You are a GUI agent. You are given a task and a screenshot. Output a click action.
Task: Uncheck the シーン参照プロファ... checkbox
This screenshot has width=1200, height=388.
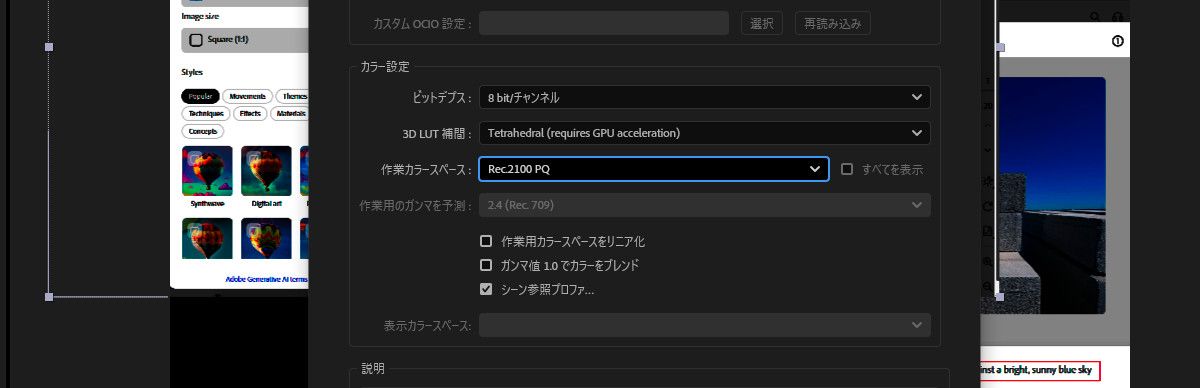click(x=486, y=289)
